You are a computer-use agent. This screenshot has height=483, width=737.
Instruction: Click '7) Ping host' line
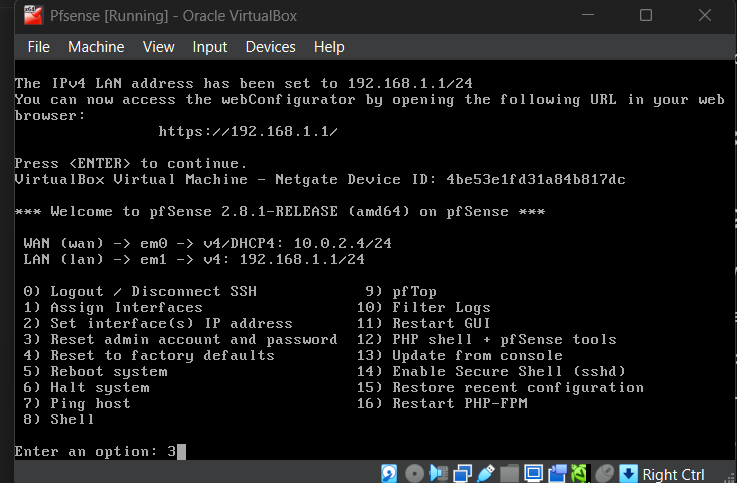coord(77,404)
